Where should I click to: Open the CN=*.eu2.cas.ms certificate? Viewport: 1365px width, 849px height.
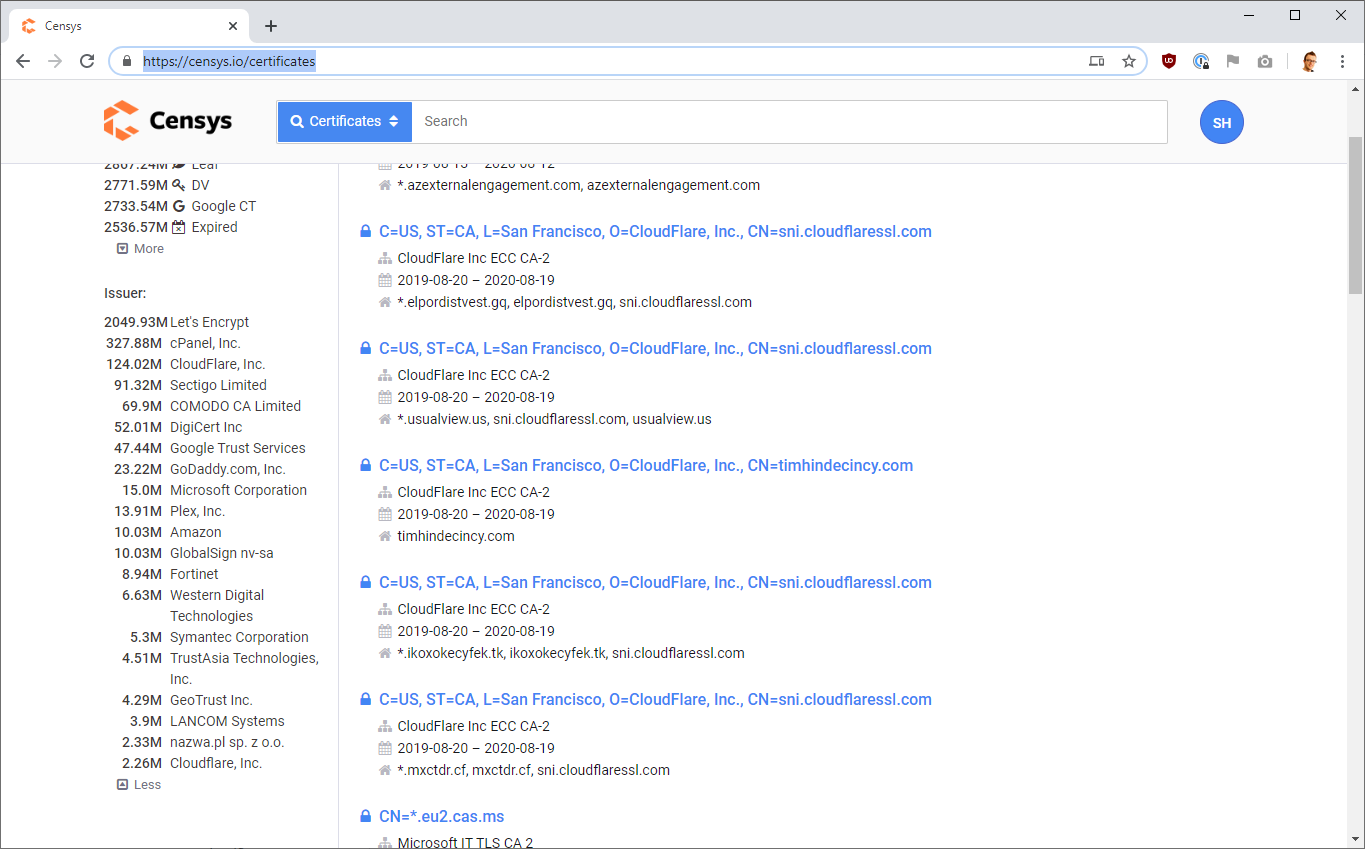(x=441, y=816)
